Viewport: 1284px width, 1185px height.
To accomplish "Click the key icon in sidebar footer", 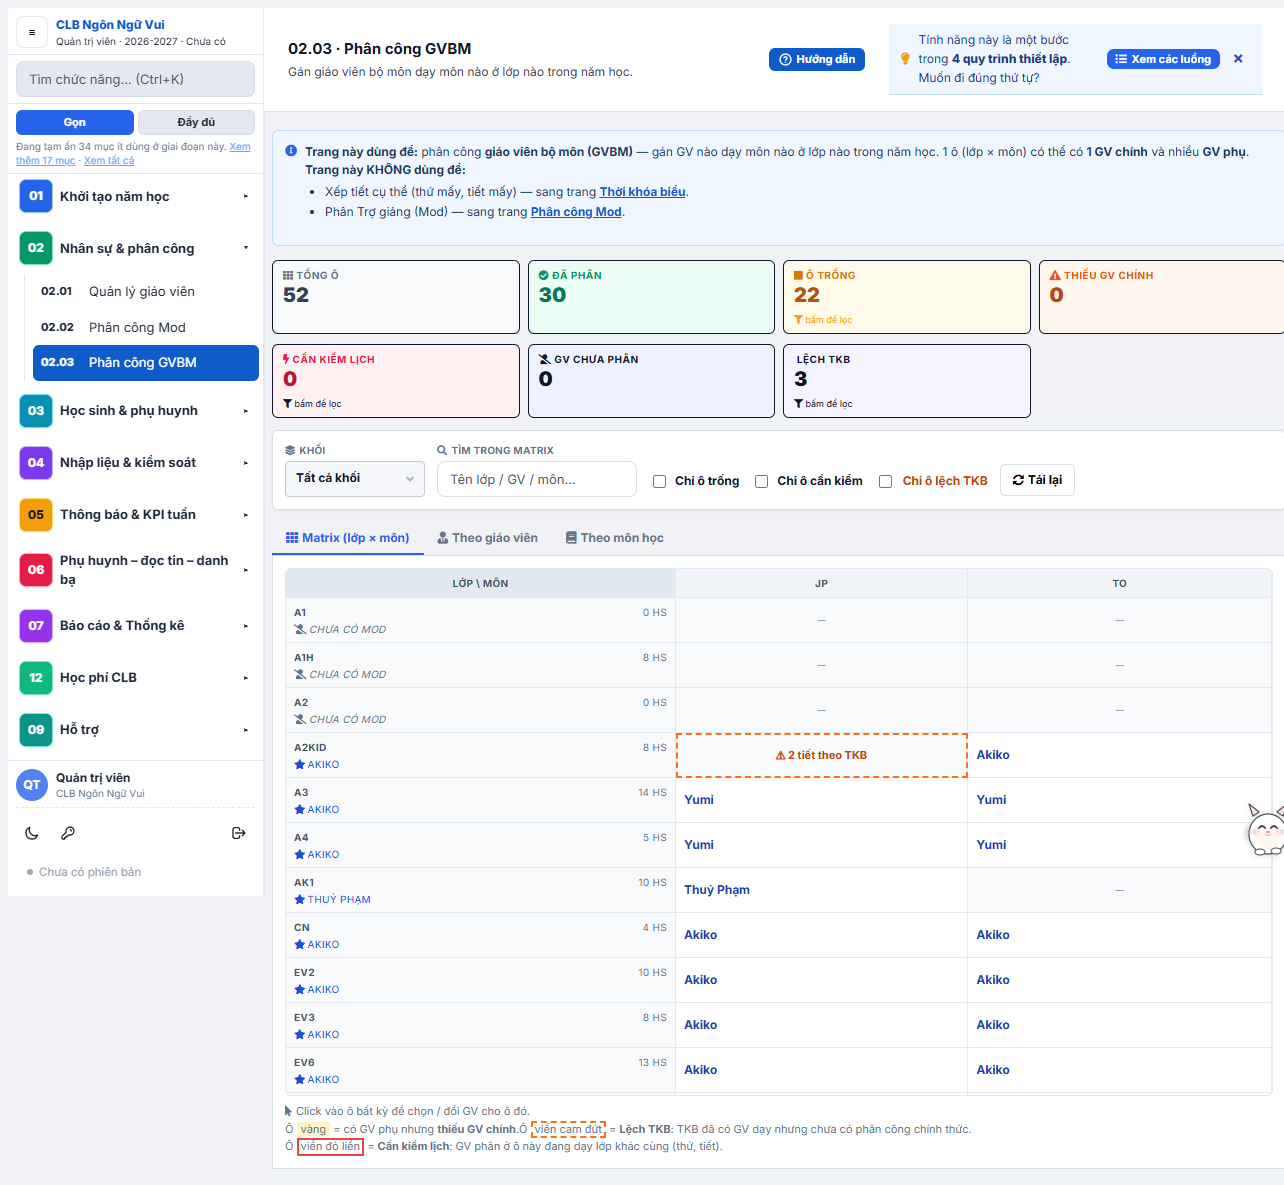I will [68, 833].
